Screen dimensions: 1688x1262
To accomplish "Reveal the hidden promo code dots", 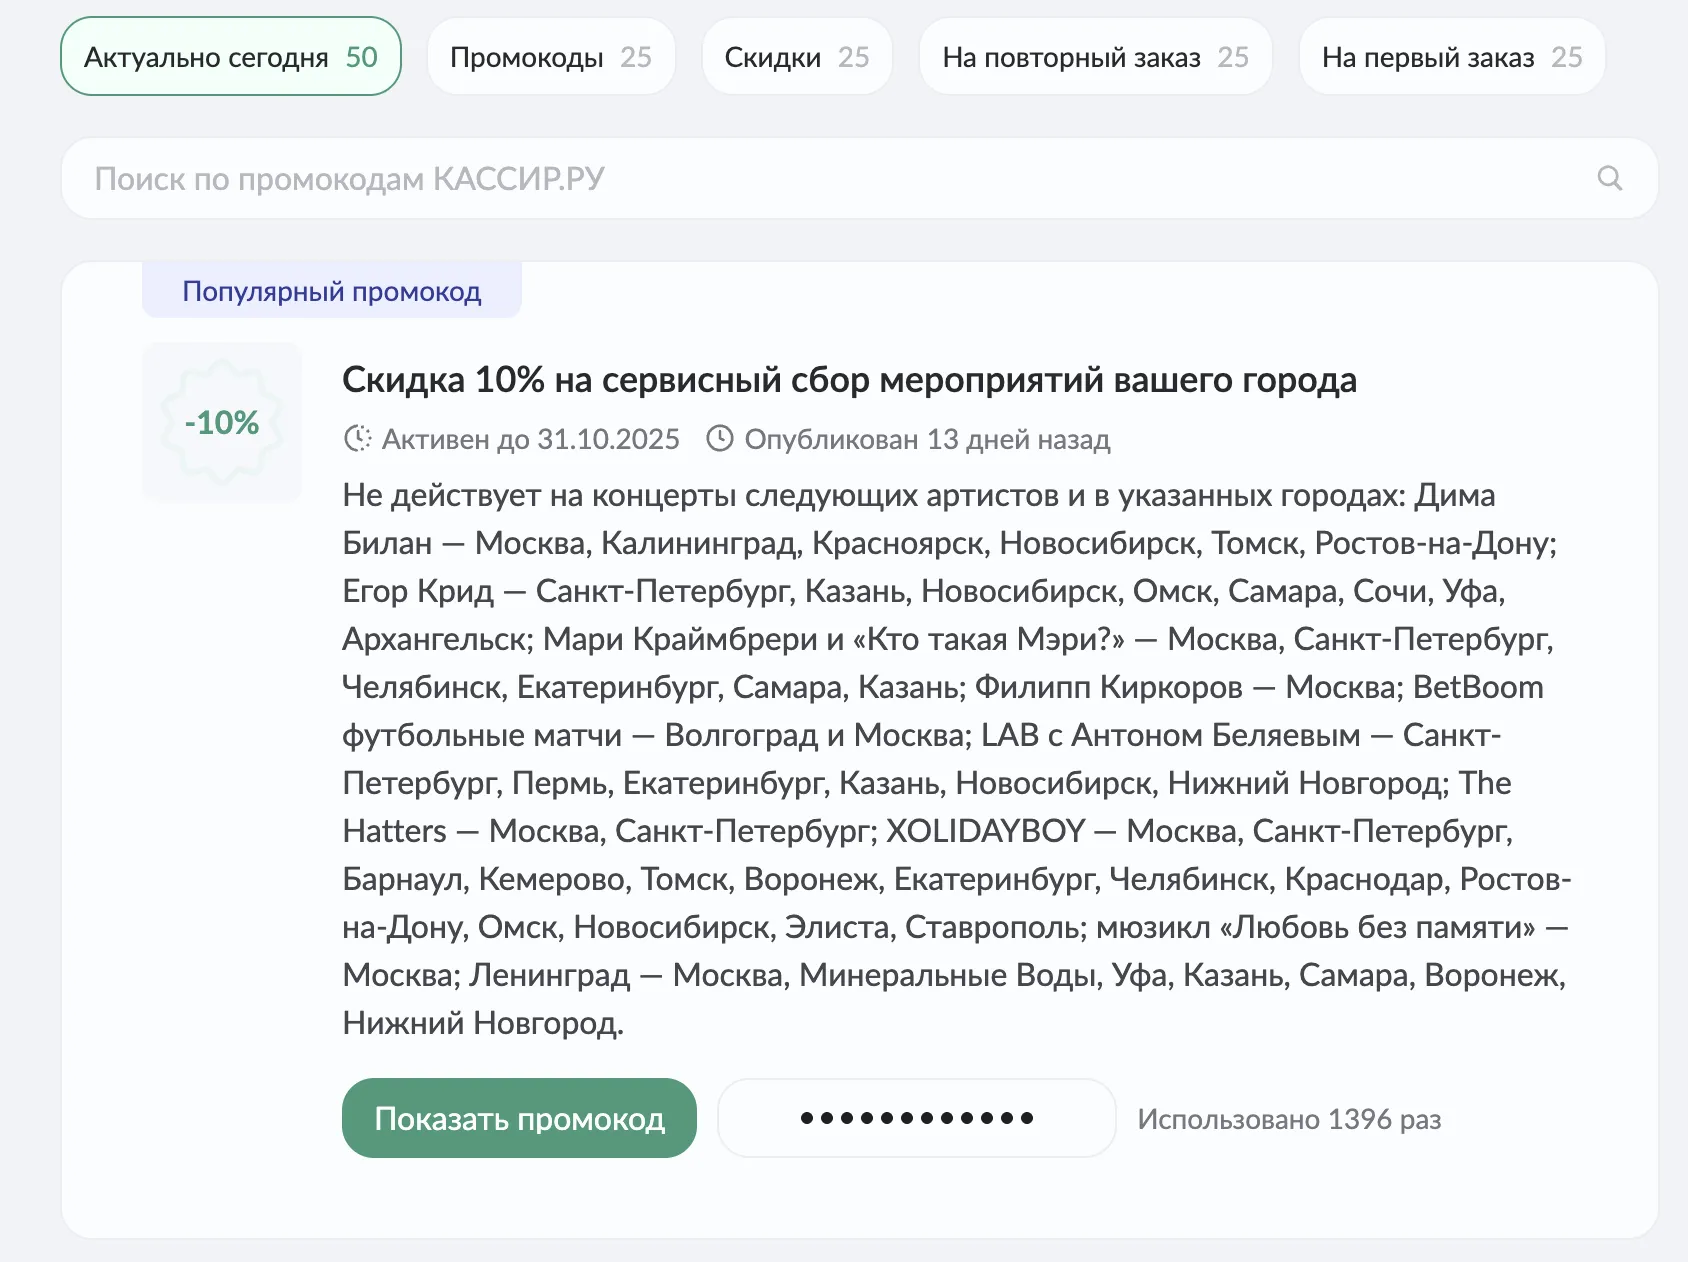I will (x=915, y=1118).
